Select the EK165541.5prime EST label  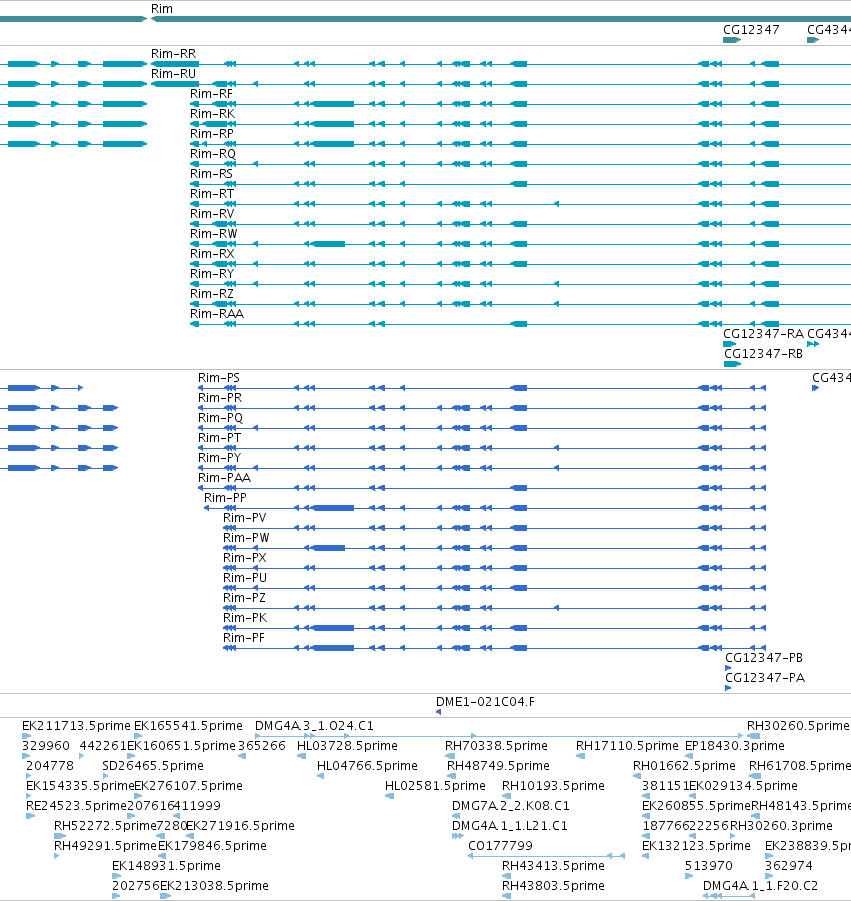click(x=188, y=726)
